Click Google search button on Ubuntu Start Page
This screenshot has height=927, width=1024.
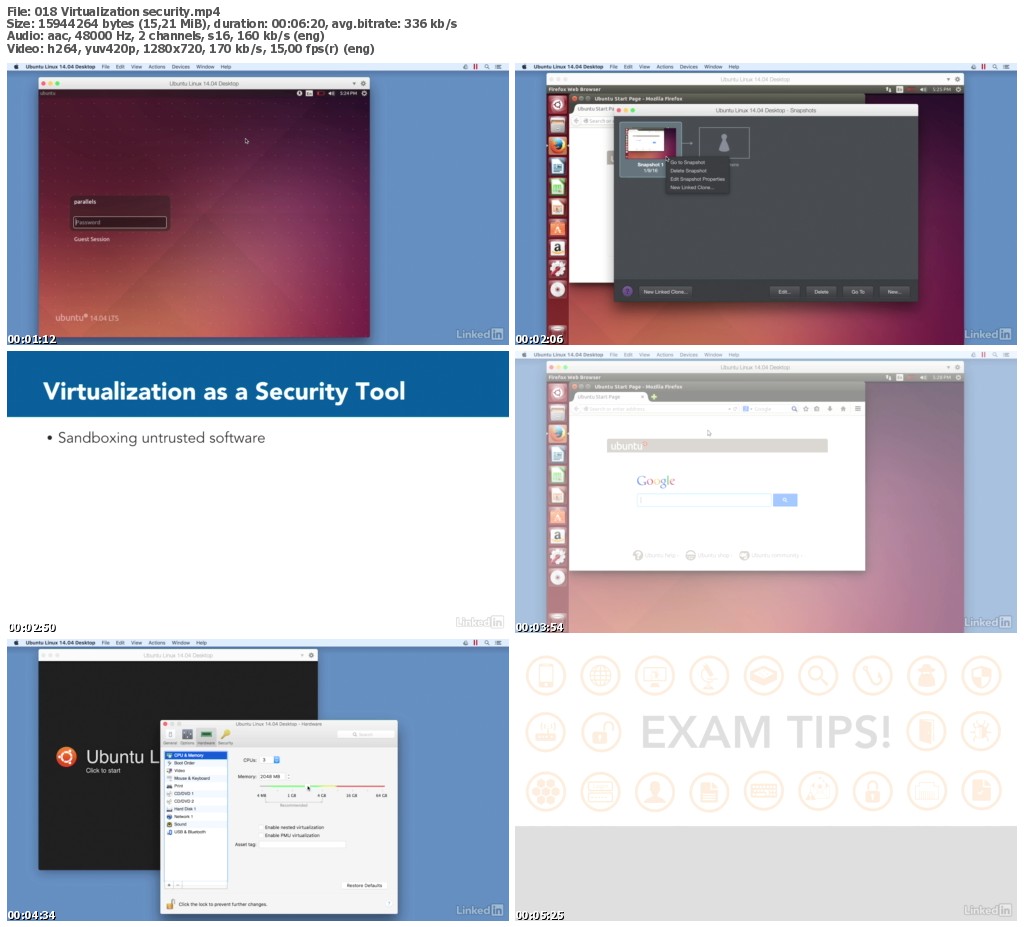785,500
